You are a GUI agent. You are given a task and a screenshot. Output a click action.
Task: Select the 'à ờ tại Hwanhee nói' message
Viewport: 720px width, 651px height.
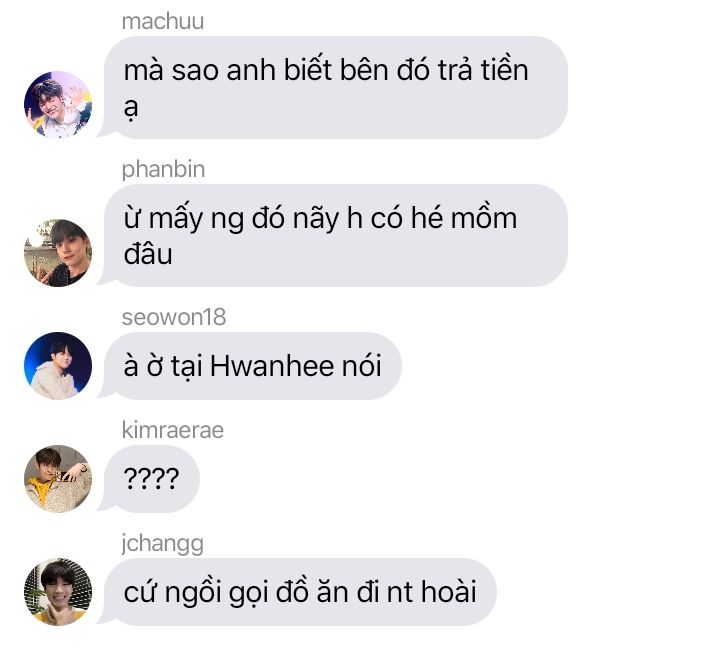[253, 366]
